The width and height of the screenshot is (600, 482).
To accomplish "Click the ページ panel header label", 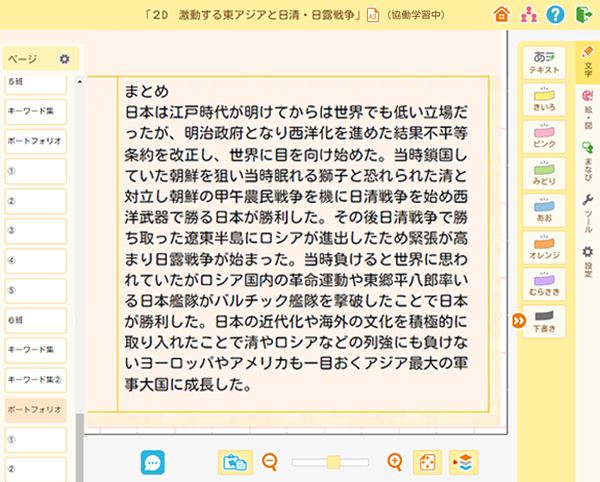I will (23, 59).
